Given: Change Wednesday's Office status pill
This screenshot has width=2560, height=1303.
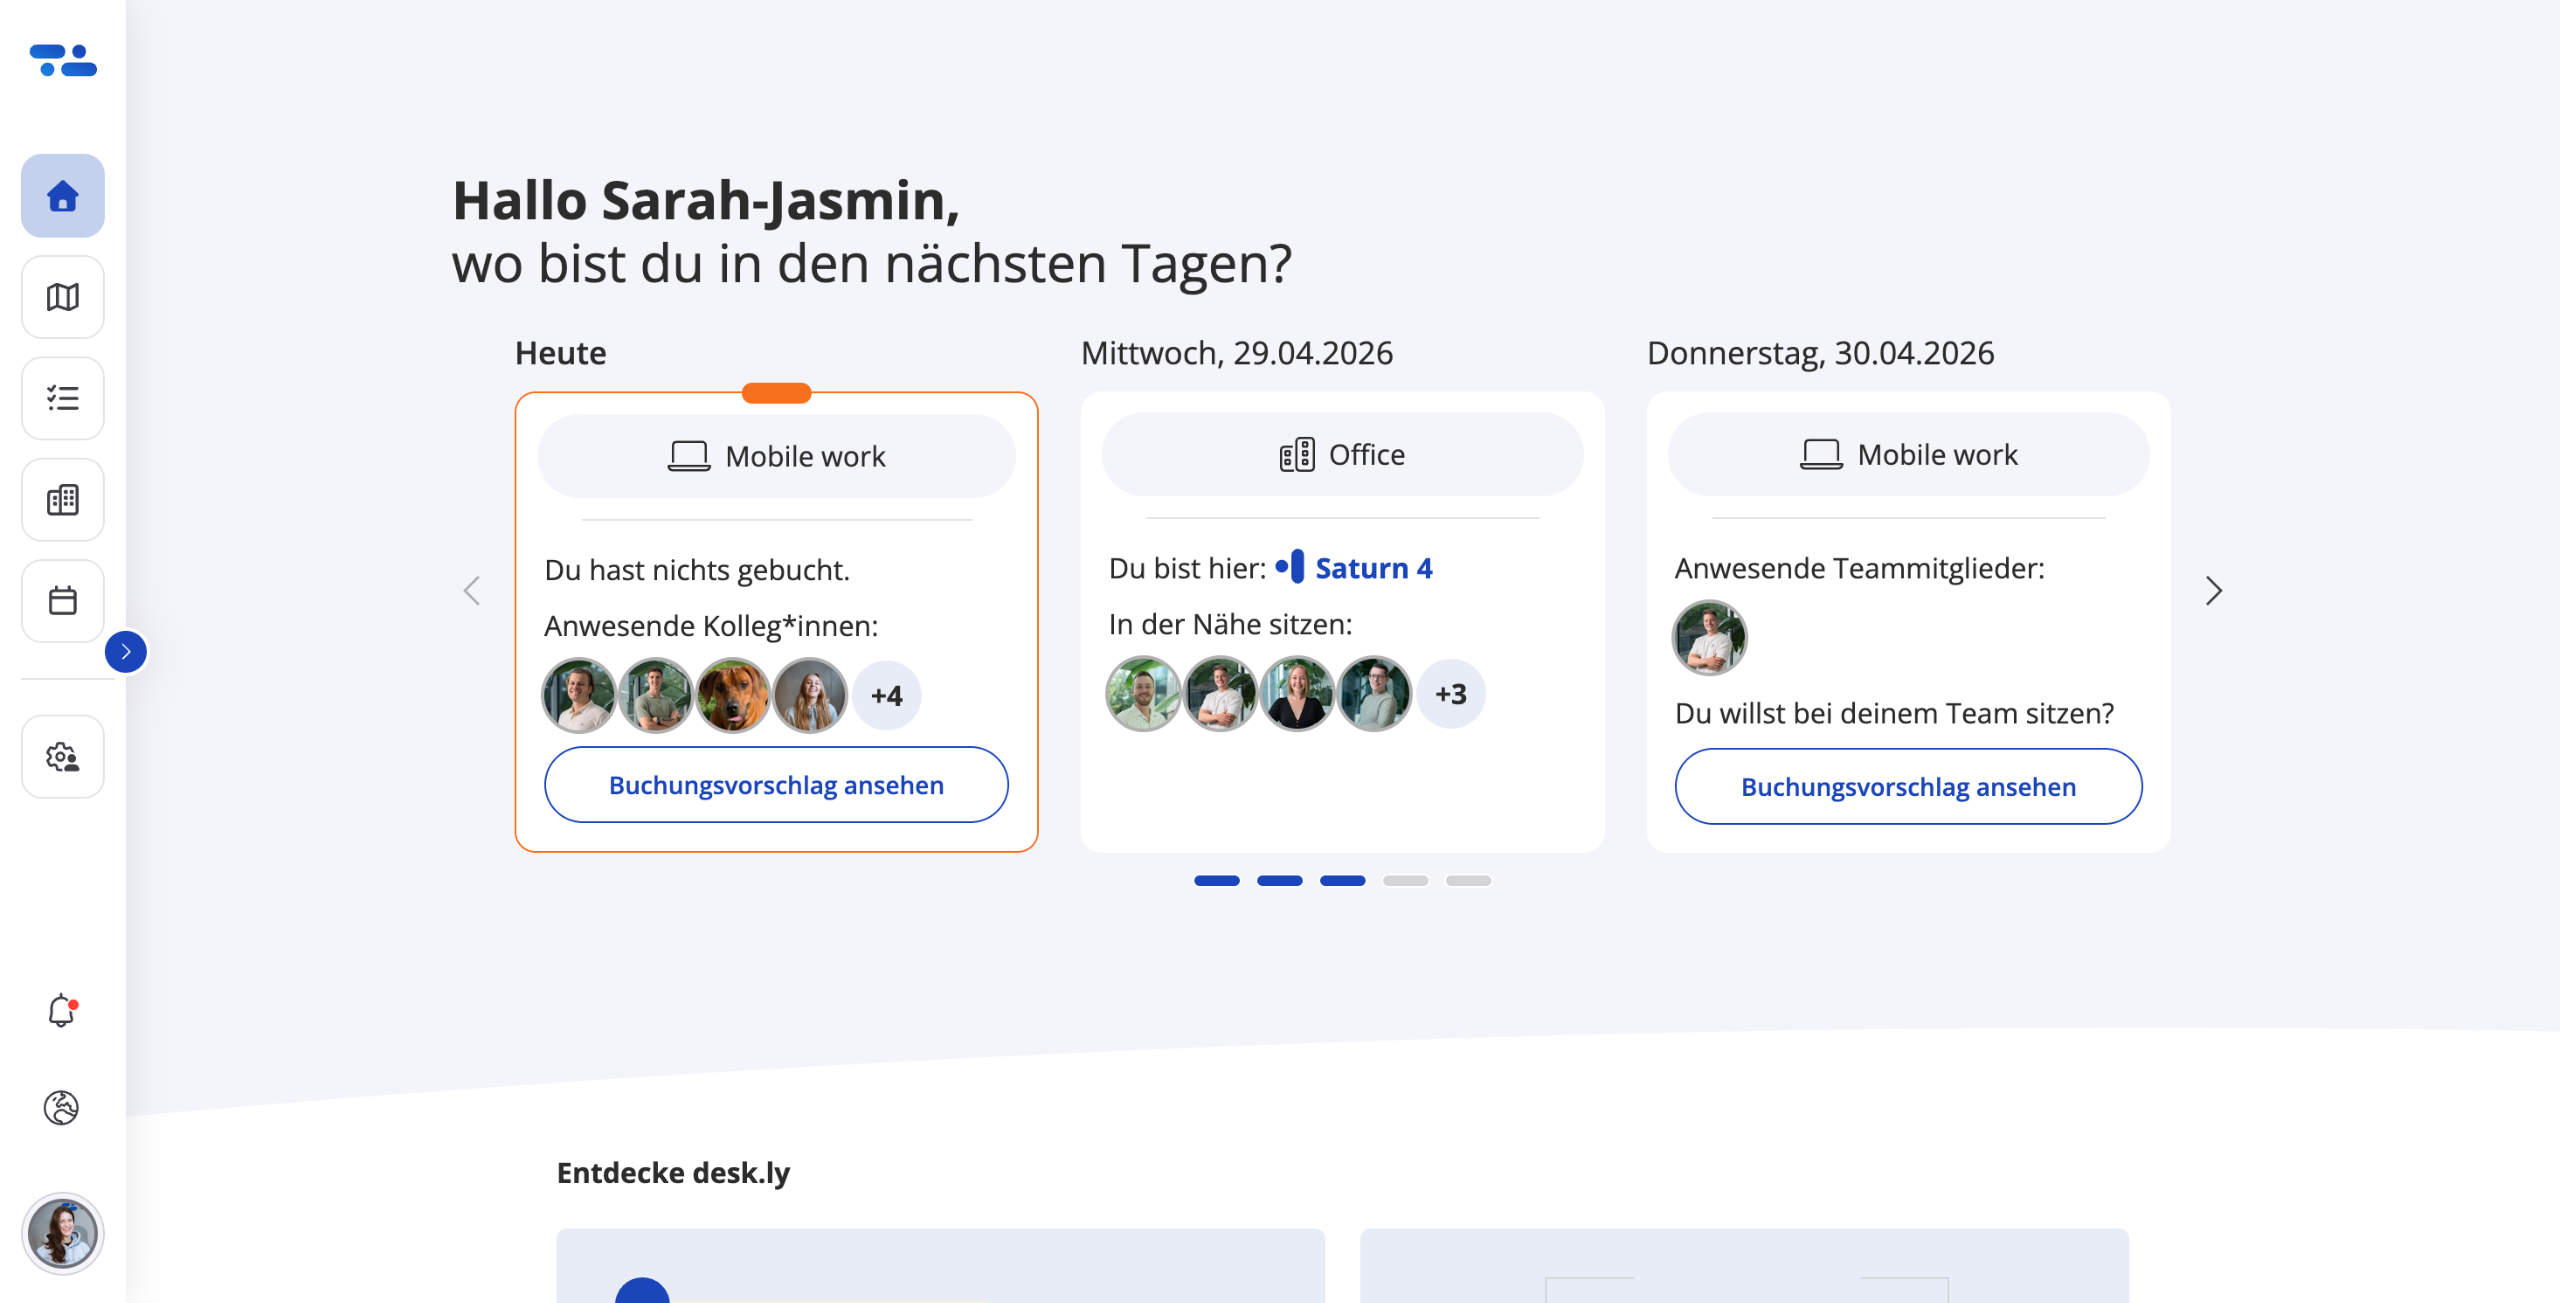Looking at the screenshot, I should (x=1342, y=455).
